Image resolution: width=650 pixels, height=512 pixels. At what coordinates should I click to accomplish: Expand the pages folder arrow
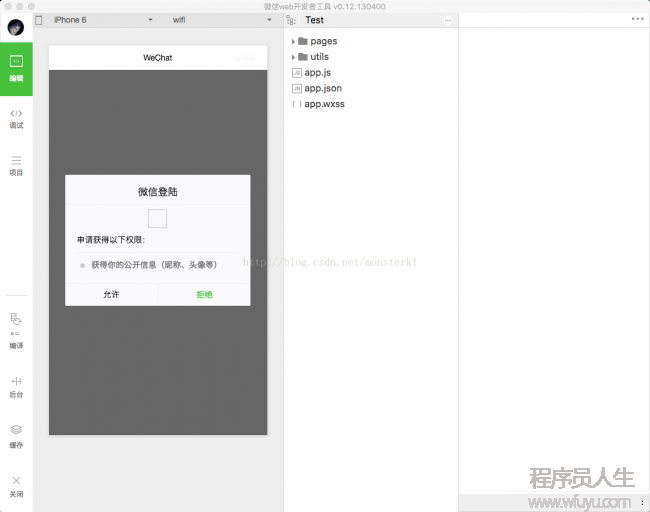coord(293,41)
